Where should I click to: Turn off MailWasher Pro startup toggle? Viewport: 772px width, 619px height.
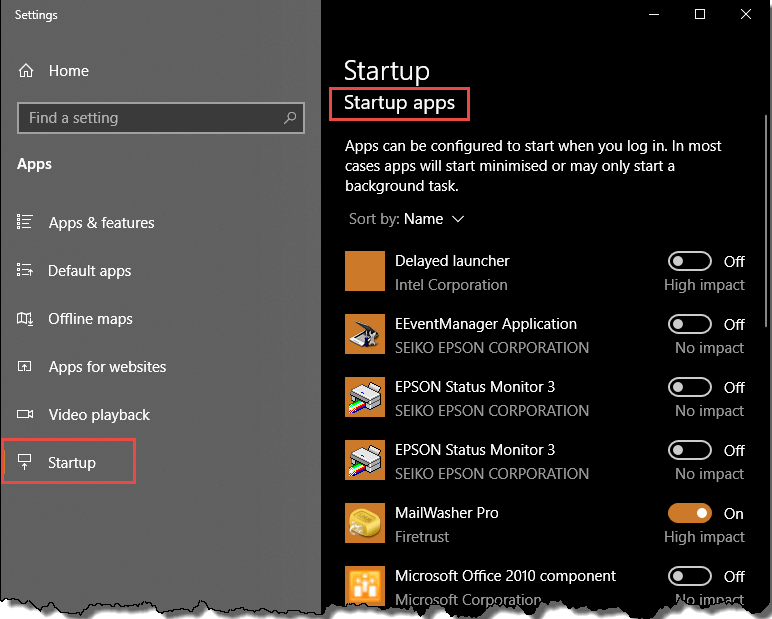(x=689, y=513)
